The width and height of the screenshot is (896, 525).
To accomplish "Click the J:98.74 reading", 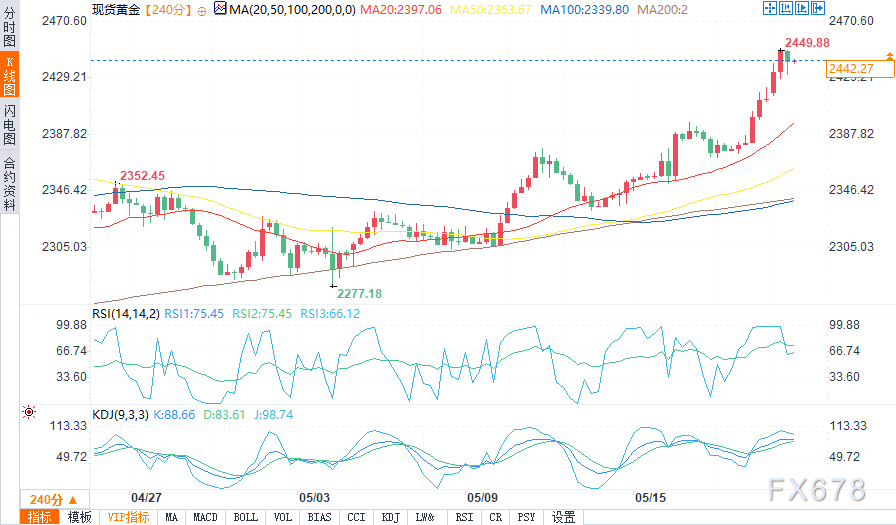I will (273, 415).
